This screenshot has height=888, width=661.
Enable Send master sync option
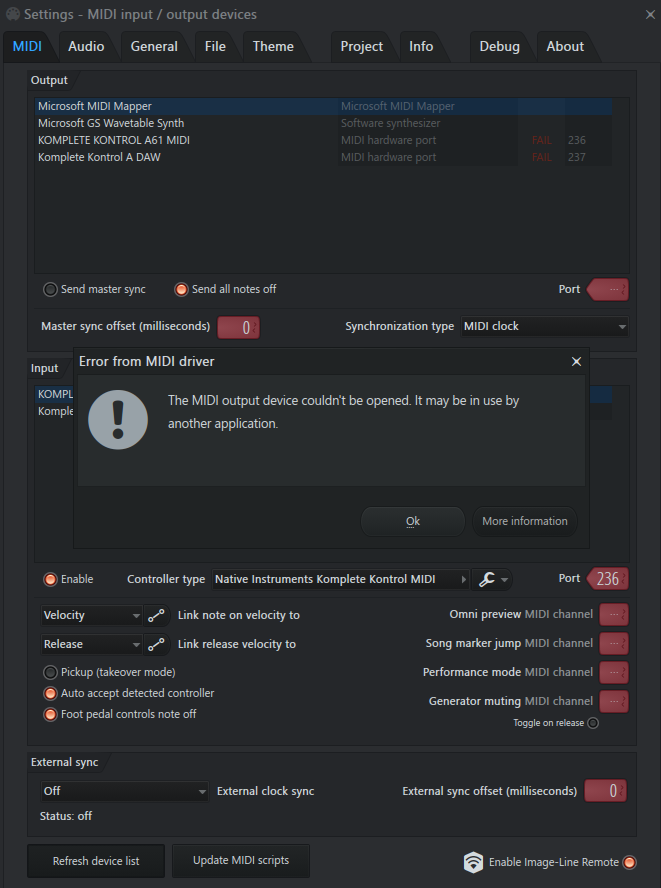[x=50, y=289]
